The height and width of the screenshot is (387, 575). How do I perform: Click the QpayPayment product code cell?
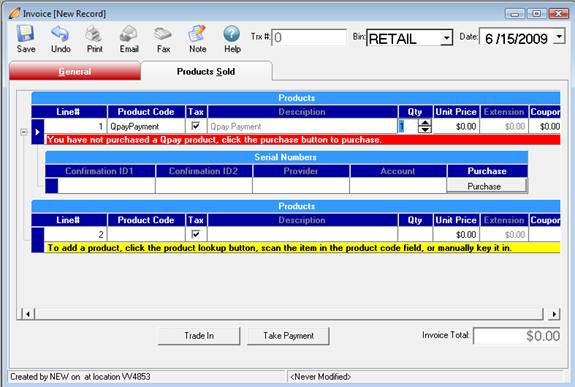pos(146,126)
